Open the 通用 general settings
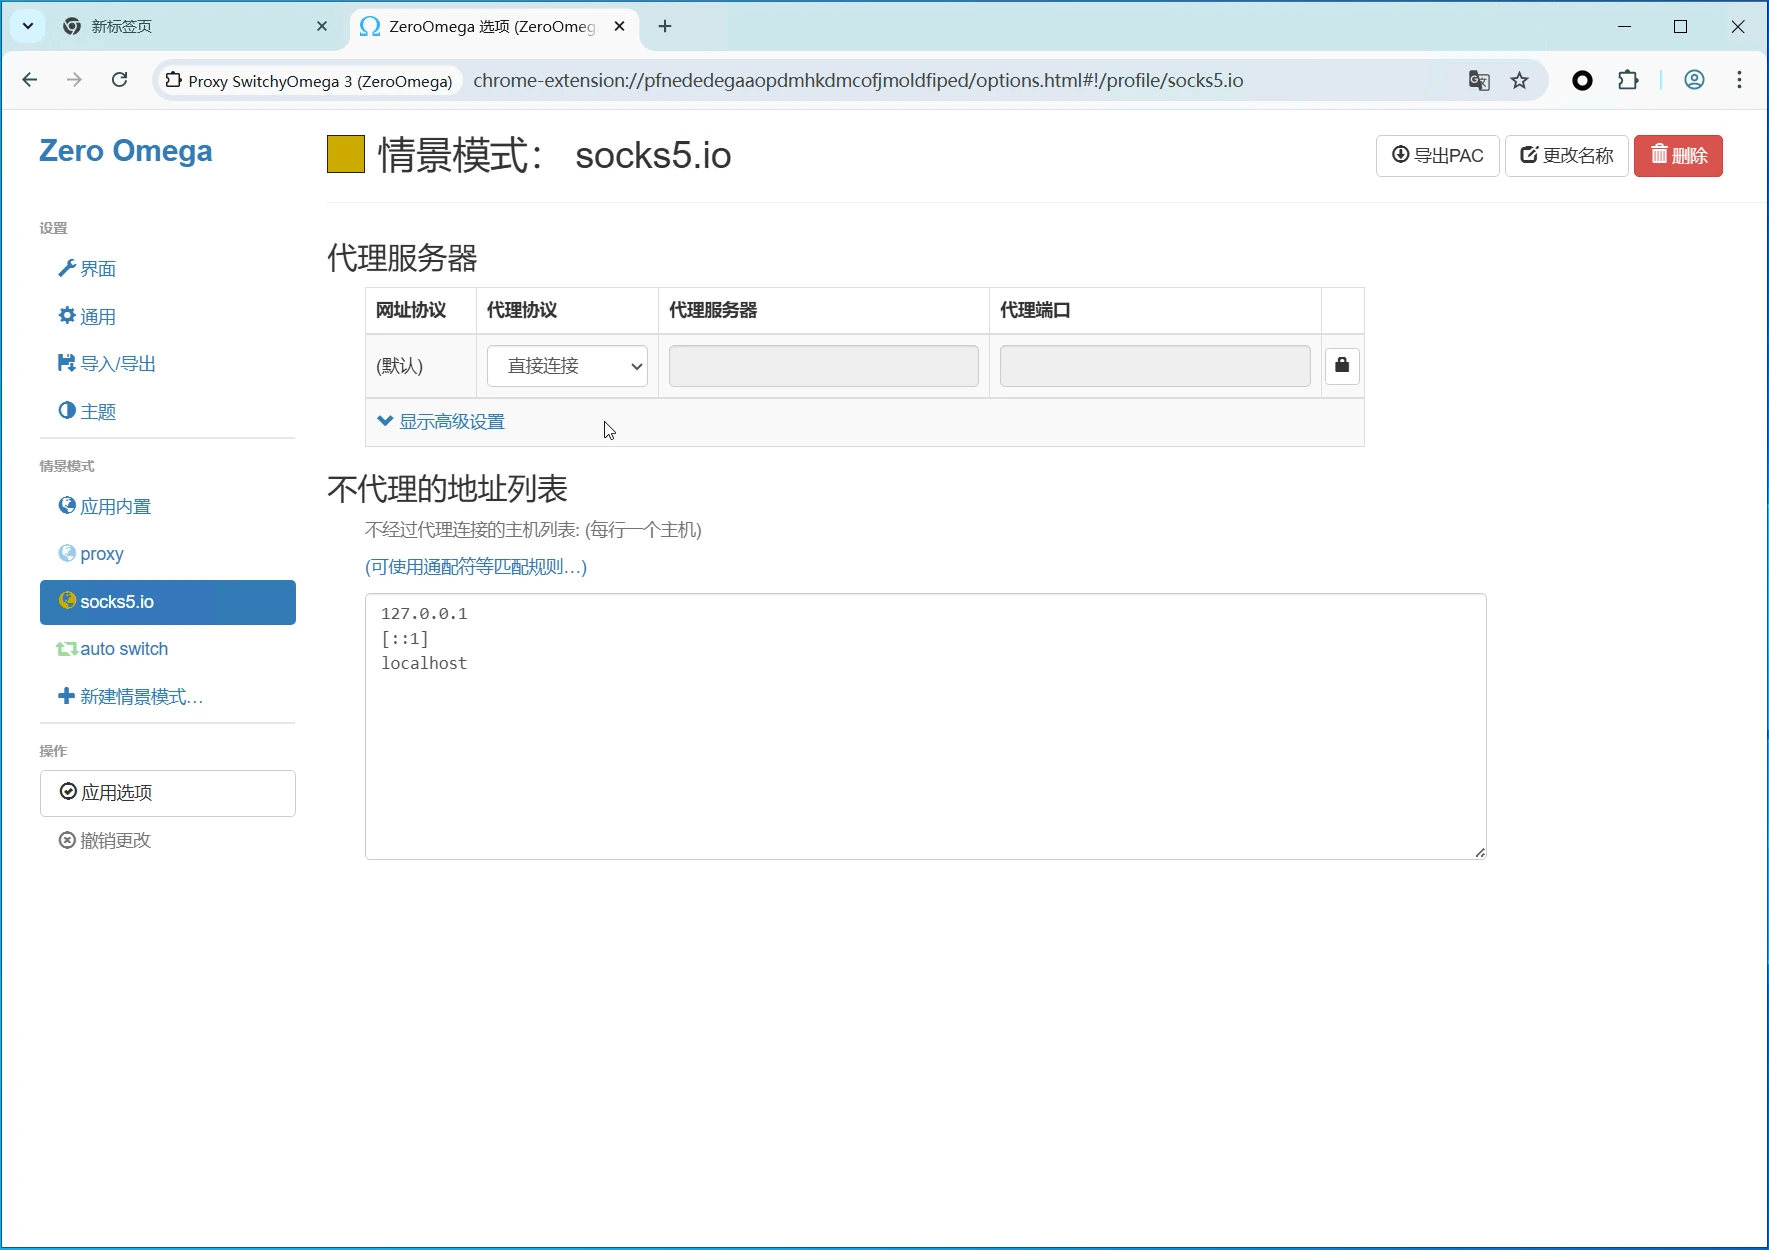 click(87, 317)
